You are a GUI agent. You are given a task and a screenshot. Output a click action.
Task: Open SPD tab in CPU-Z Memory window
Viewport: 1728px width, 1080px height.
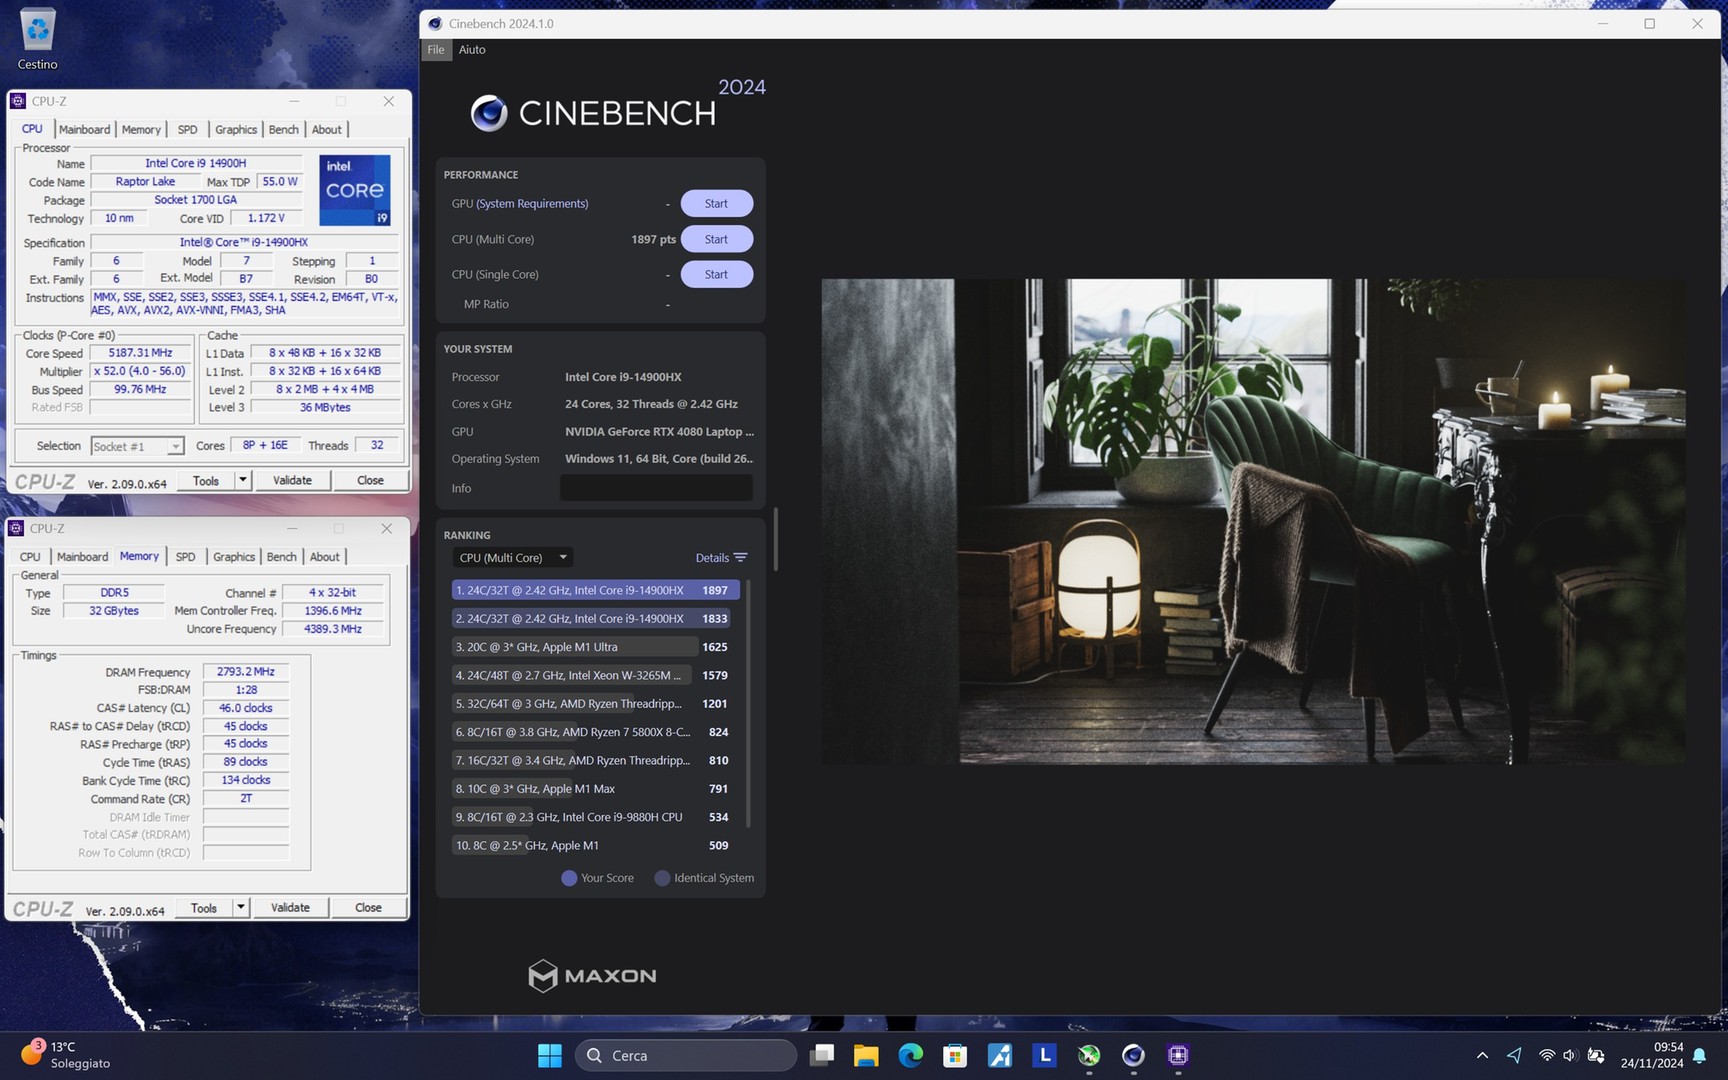[x=185, y=557]
